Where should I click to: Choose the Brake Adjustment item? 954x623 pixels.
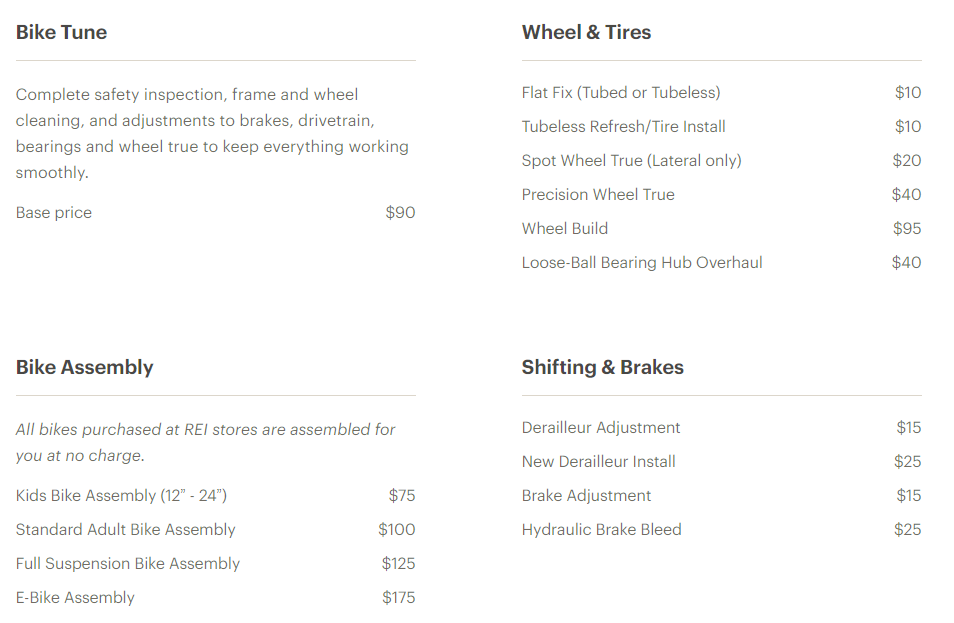click(586, 496)
